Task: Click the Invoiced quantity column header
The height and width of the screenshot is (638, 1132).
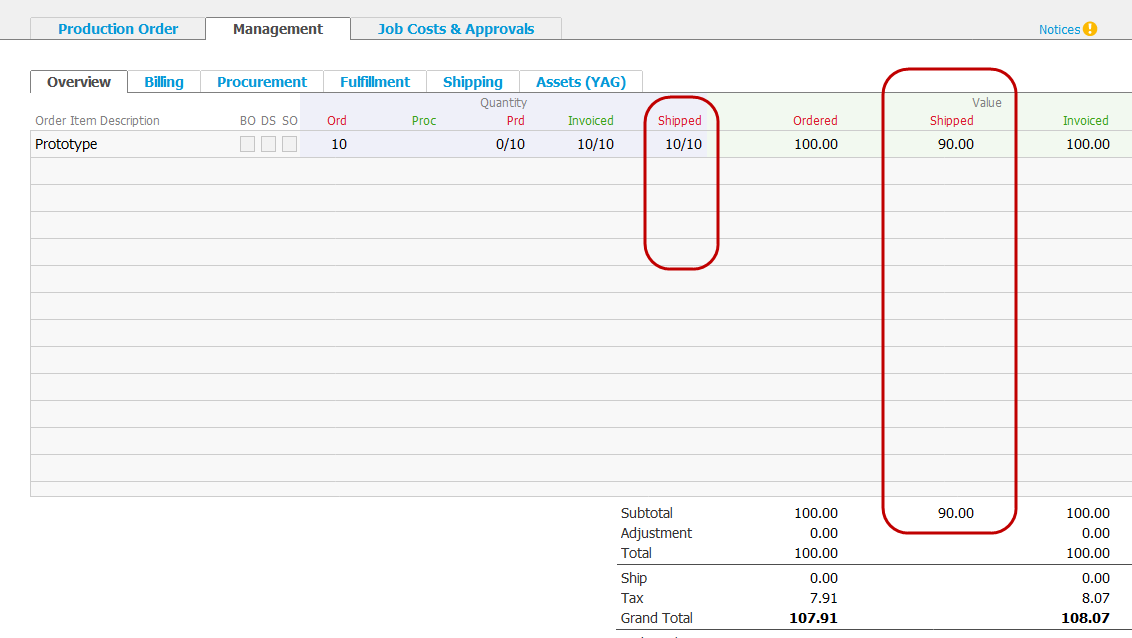Action: point(591,121)
